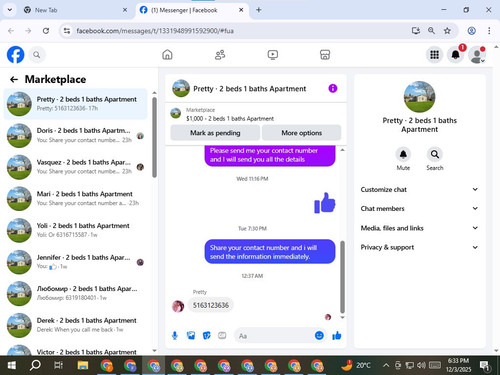Open Vasquez apartment conversation
500x375 pixels.
(x=75, y=167)
